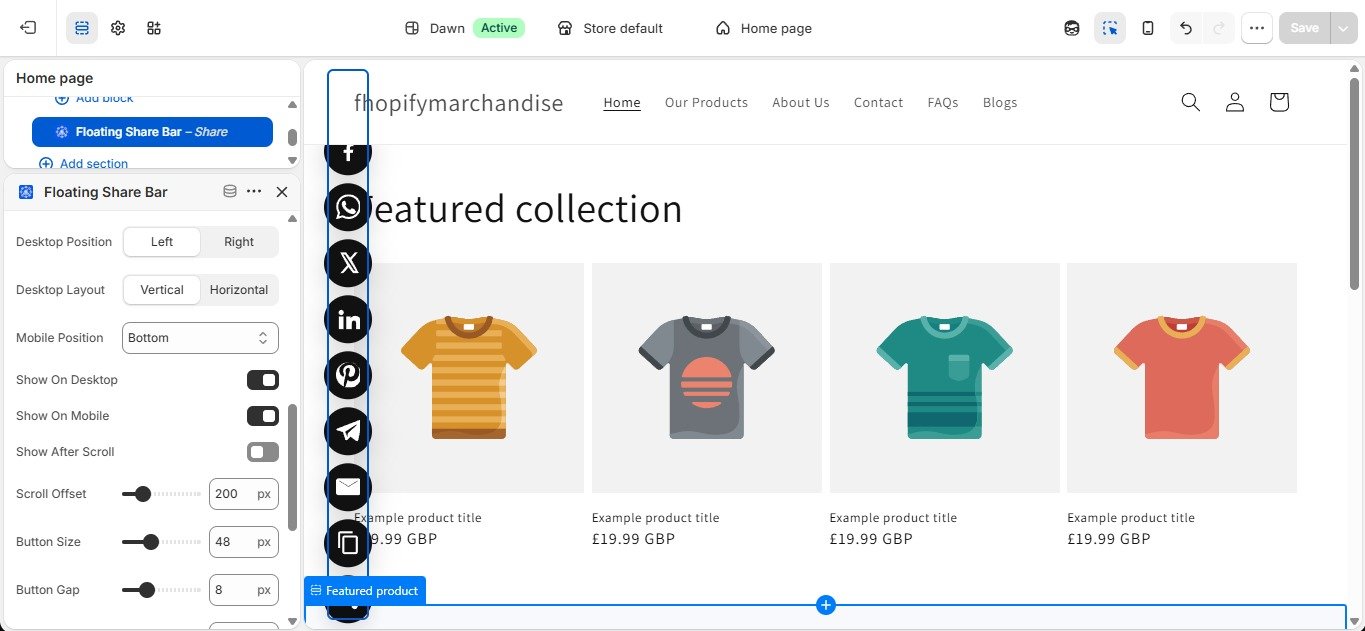The height and width of the screenshot is (631, 1365).
Task: Click the exit editor icon
Action: [x=28, y=28]
